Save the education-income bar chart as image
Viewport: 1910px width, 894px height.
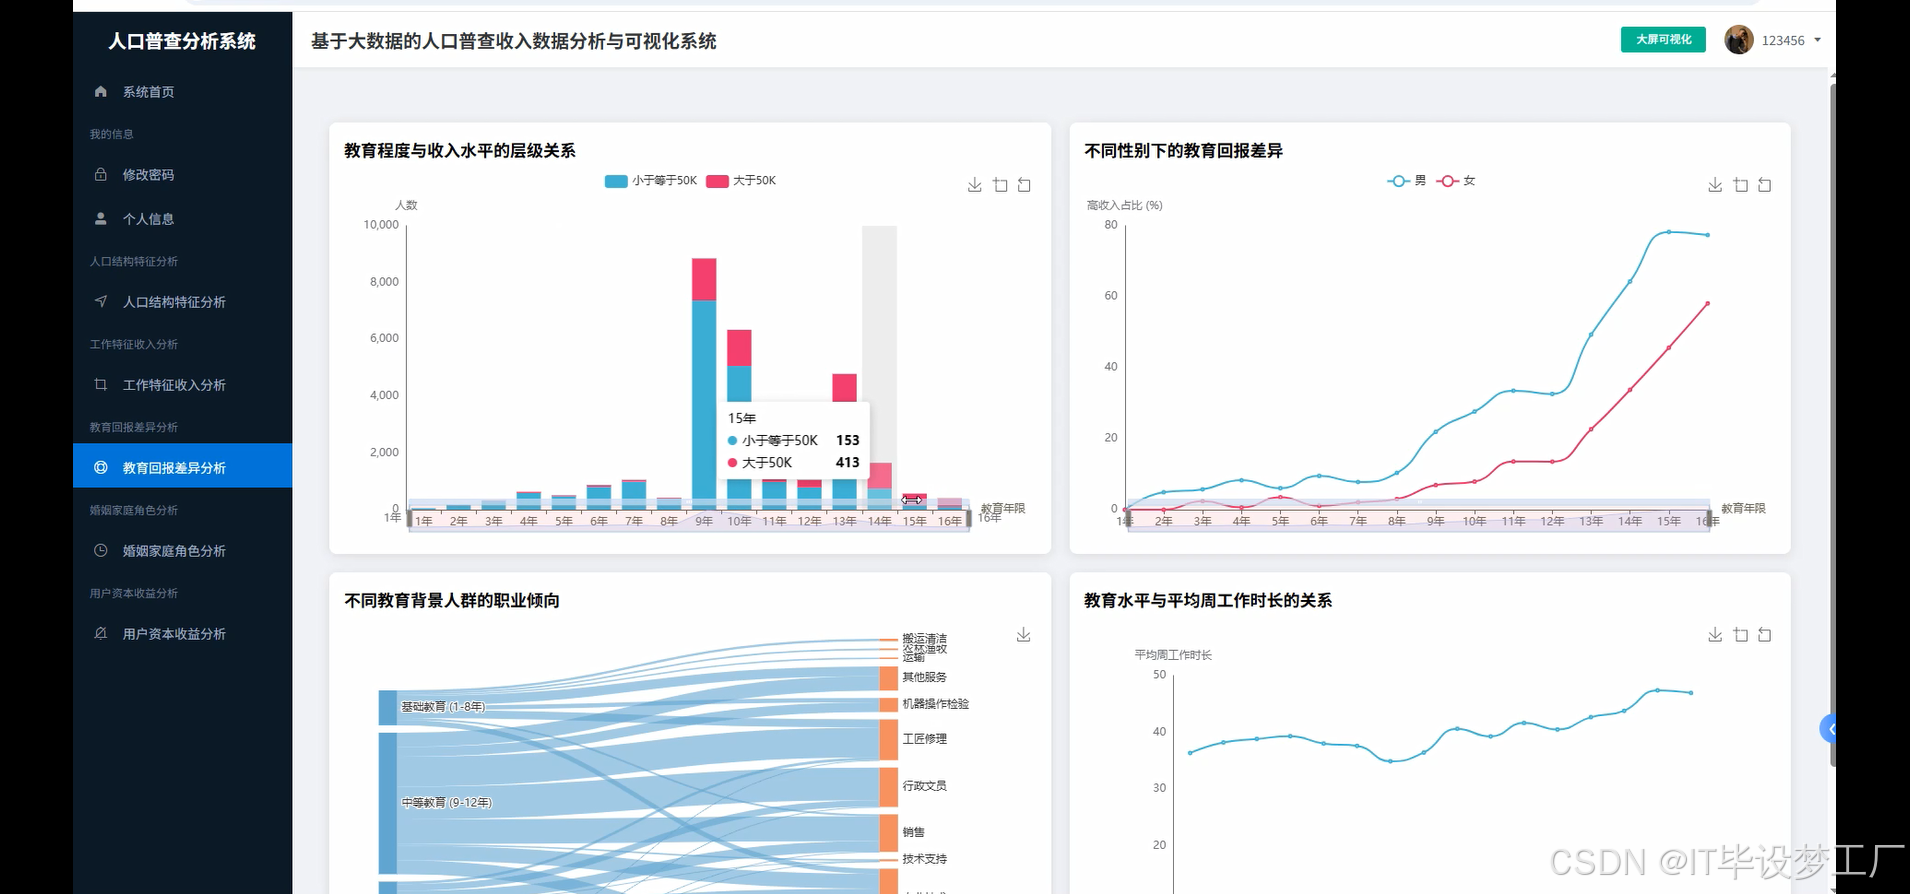point(975,185)
